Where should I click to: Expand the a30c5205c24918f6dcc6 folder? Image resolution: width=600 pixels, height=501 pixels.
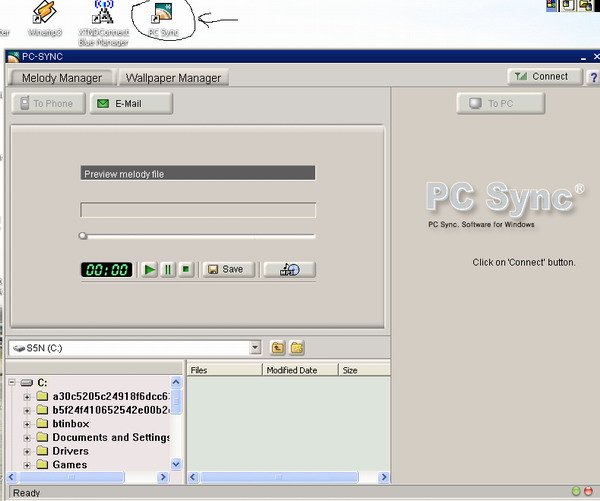pyautogui.click(x=27, y=397)
